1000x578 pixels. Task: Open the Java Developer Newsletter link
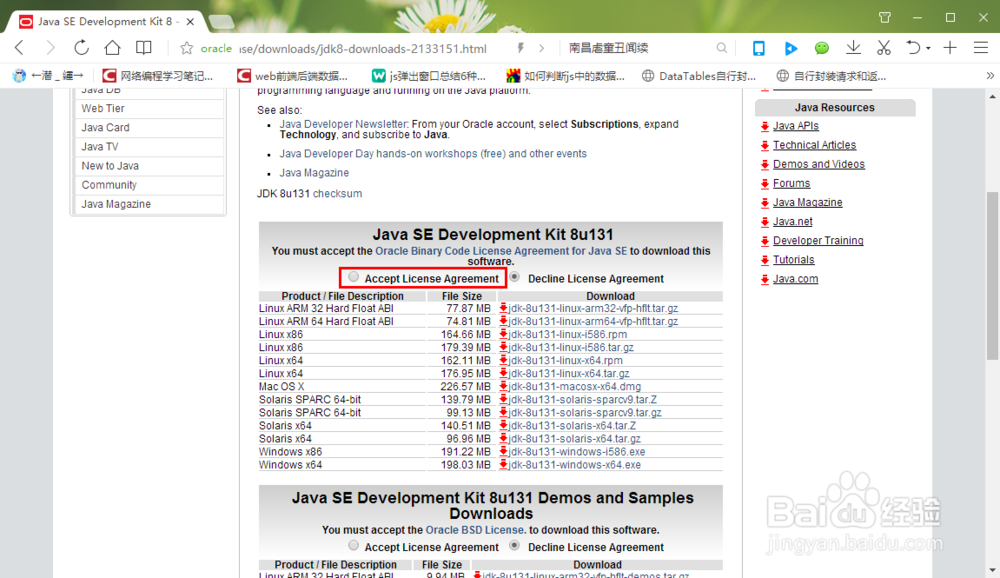click(343, 124)
